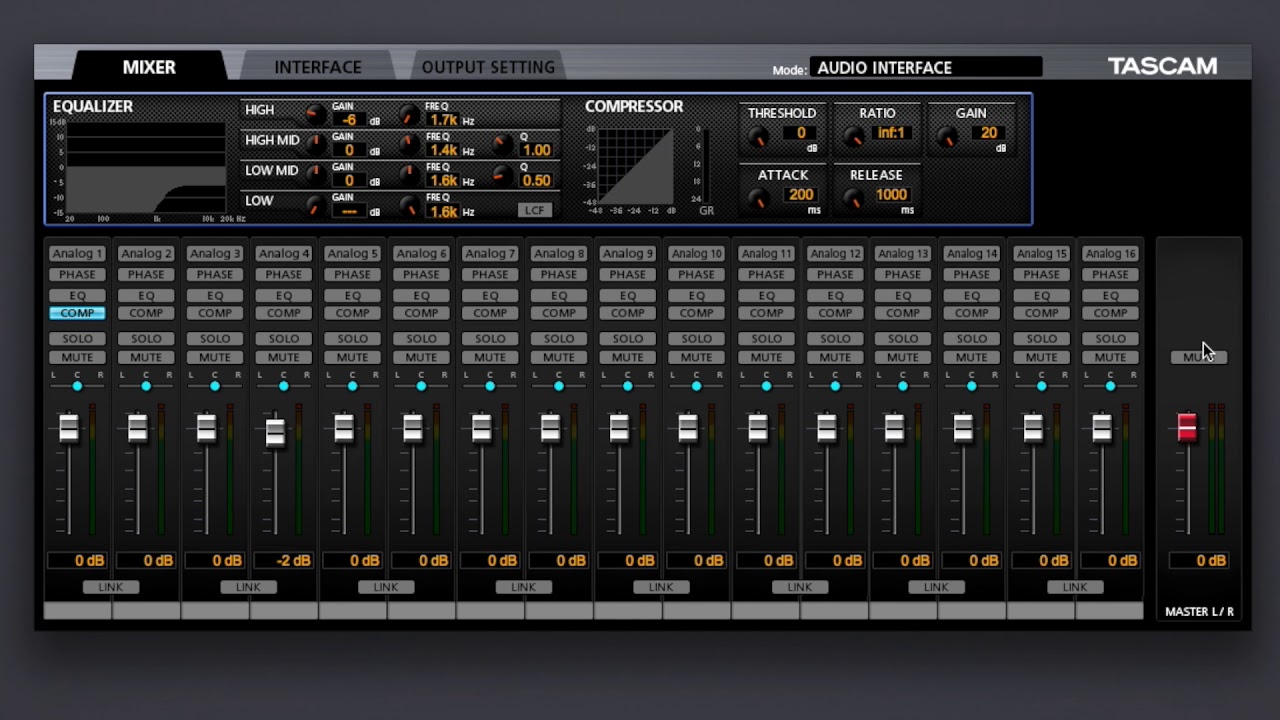
Task: Click the LOW MID Q knob
Action: click(x=503, y=176)
